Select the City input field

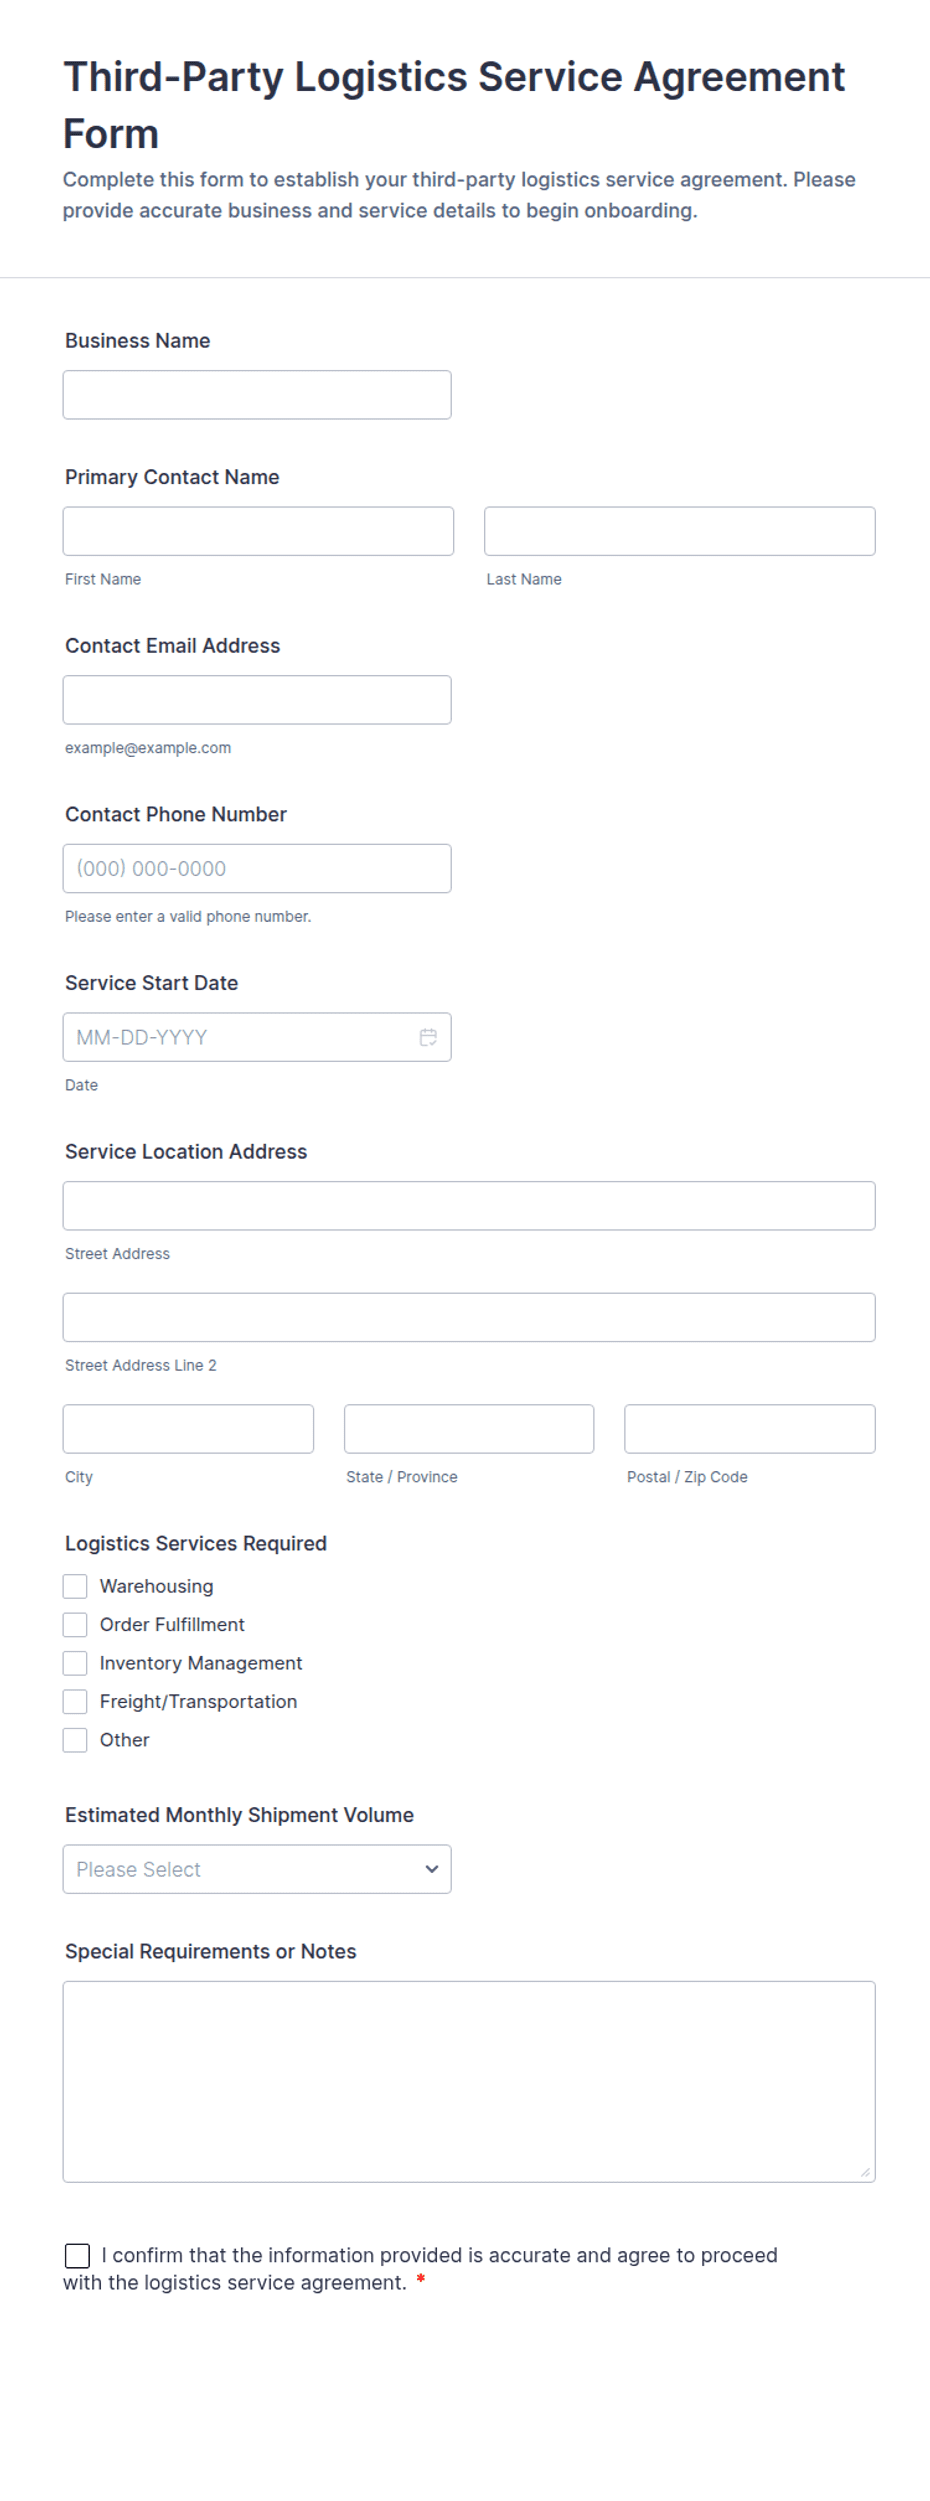click(188, 1429)
